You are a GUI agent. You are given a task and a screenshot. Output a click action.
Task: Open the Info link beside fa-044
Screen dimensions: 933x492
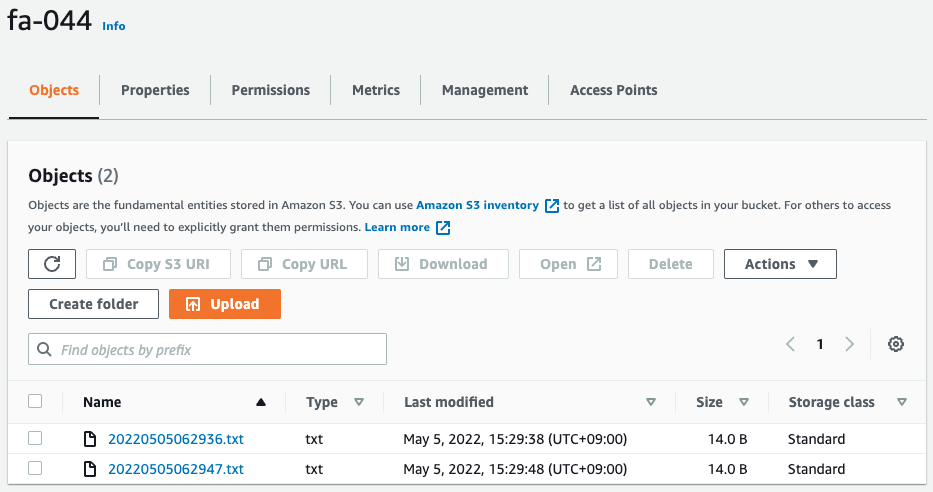[x=114, y=26]
